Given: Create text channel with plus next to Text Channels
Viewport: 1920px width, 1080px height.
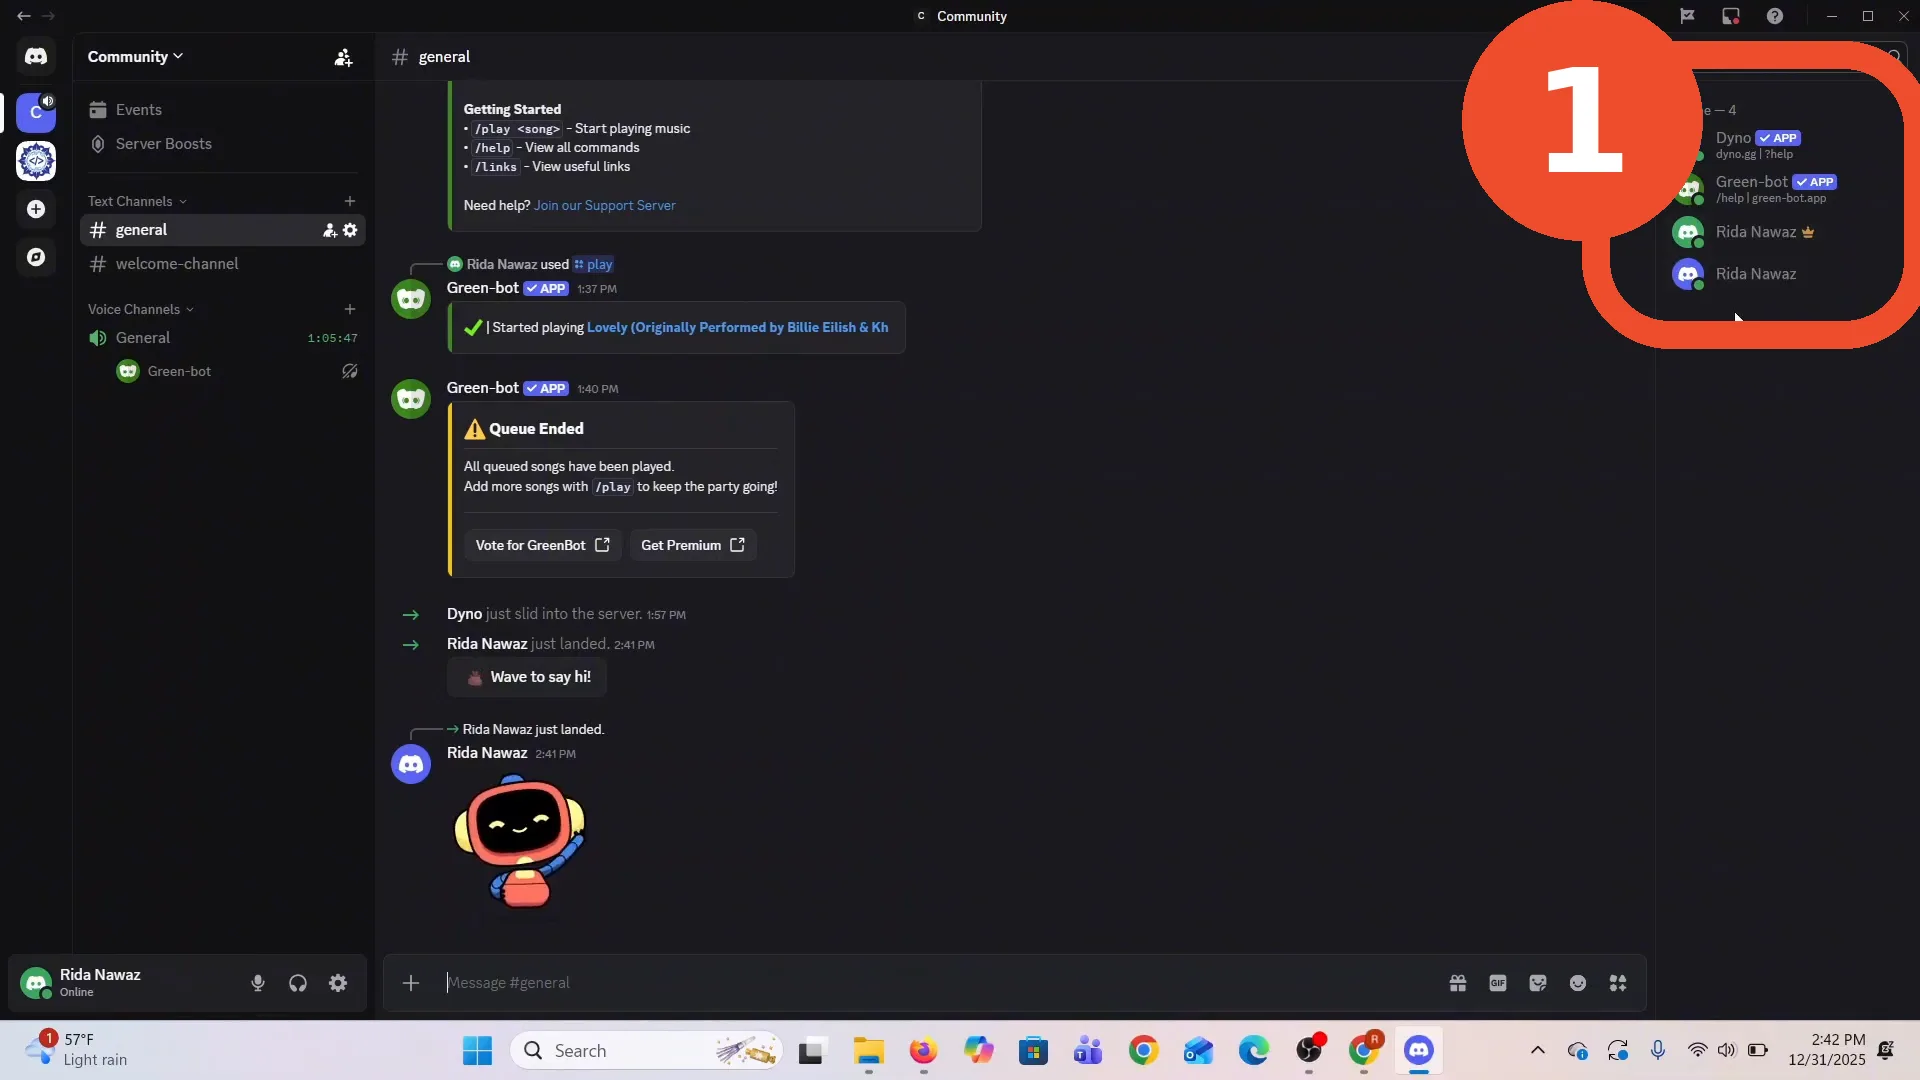Looking at the screenshot, I should point(350,201).
